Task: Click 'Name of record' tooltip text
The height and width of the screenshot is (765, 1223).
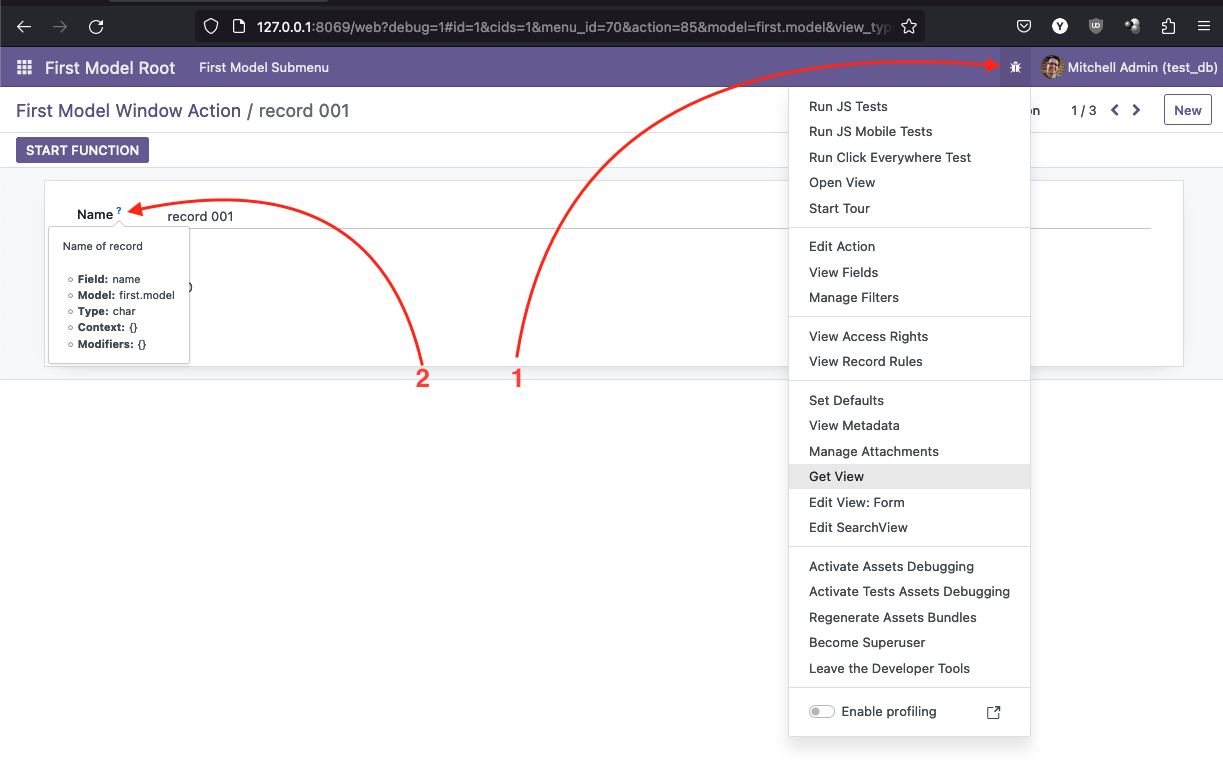Action: [x=103, y=246]
